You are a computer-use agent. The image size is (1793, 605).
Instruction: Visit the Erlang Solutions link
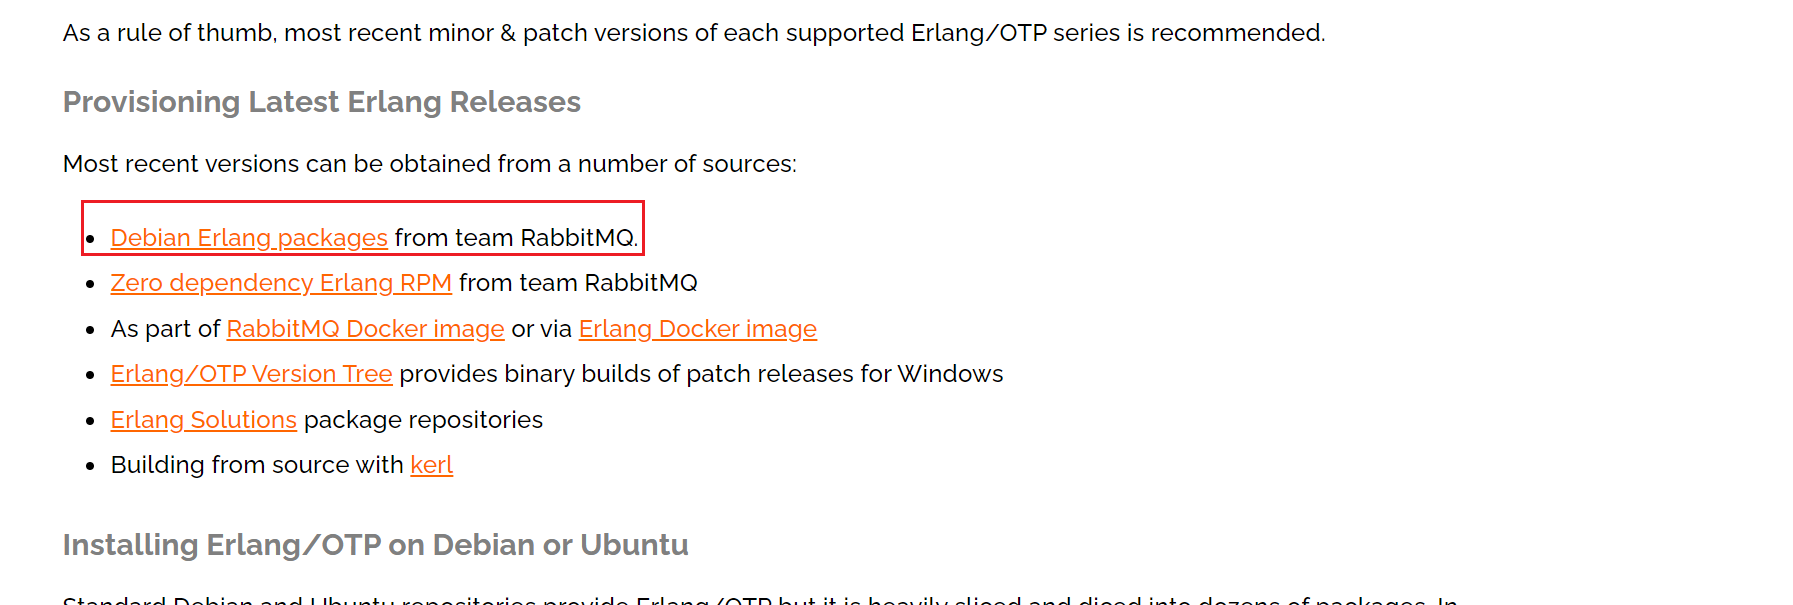click(203, 420)
